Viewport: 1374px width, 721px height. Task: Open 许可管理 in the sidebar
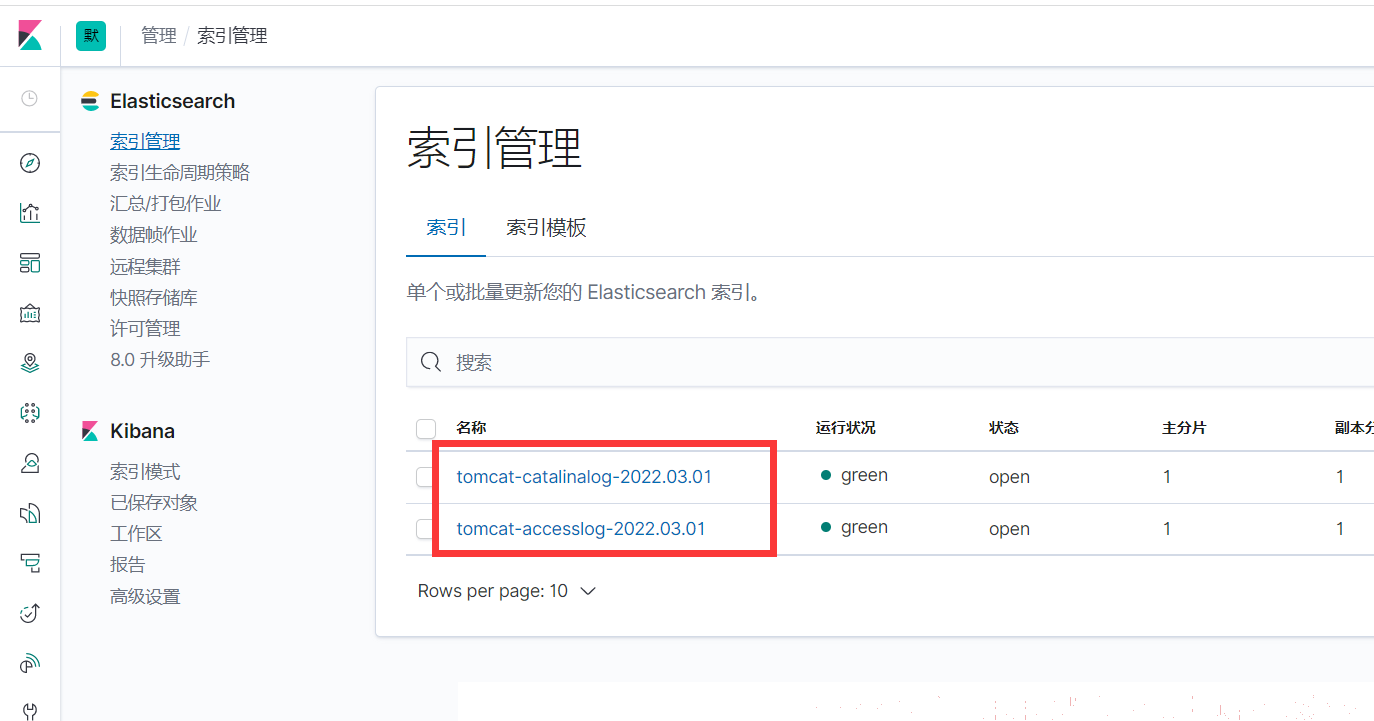[145, 329]
